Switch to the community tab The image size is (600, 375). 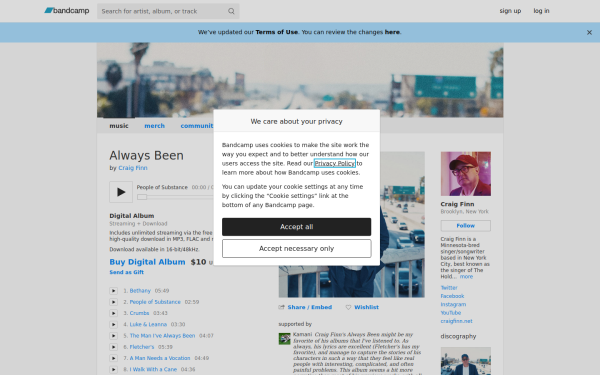click(197, 126)
